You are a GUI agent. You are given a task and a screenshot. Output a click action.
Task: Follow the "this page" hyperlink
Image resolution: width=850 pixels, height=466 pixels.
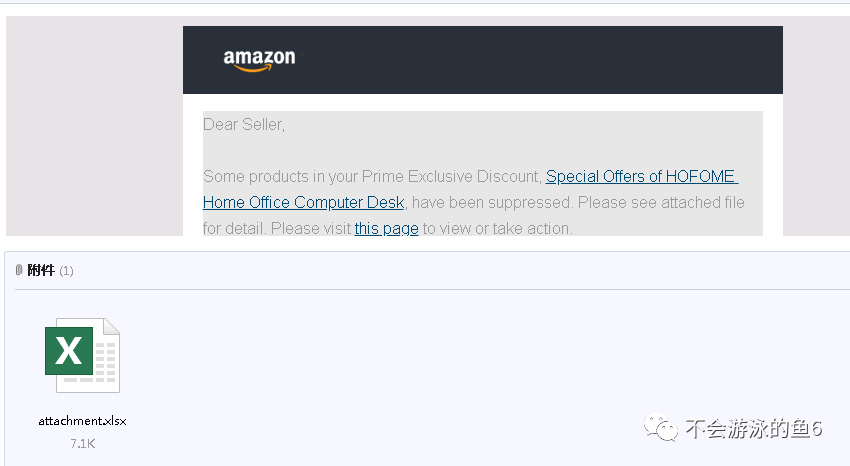(386, 228)
